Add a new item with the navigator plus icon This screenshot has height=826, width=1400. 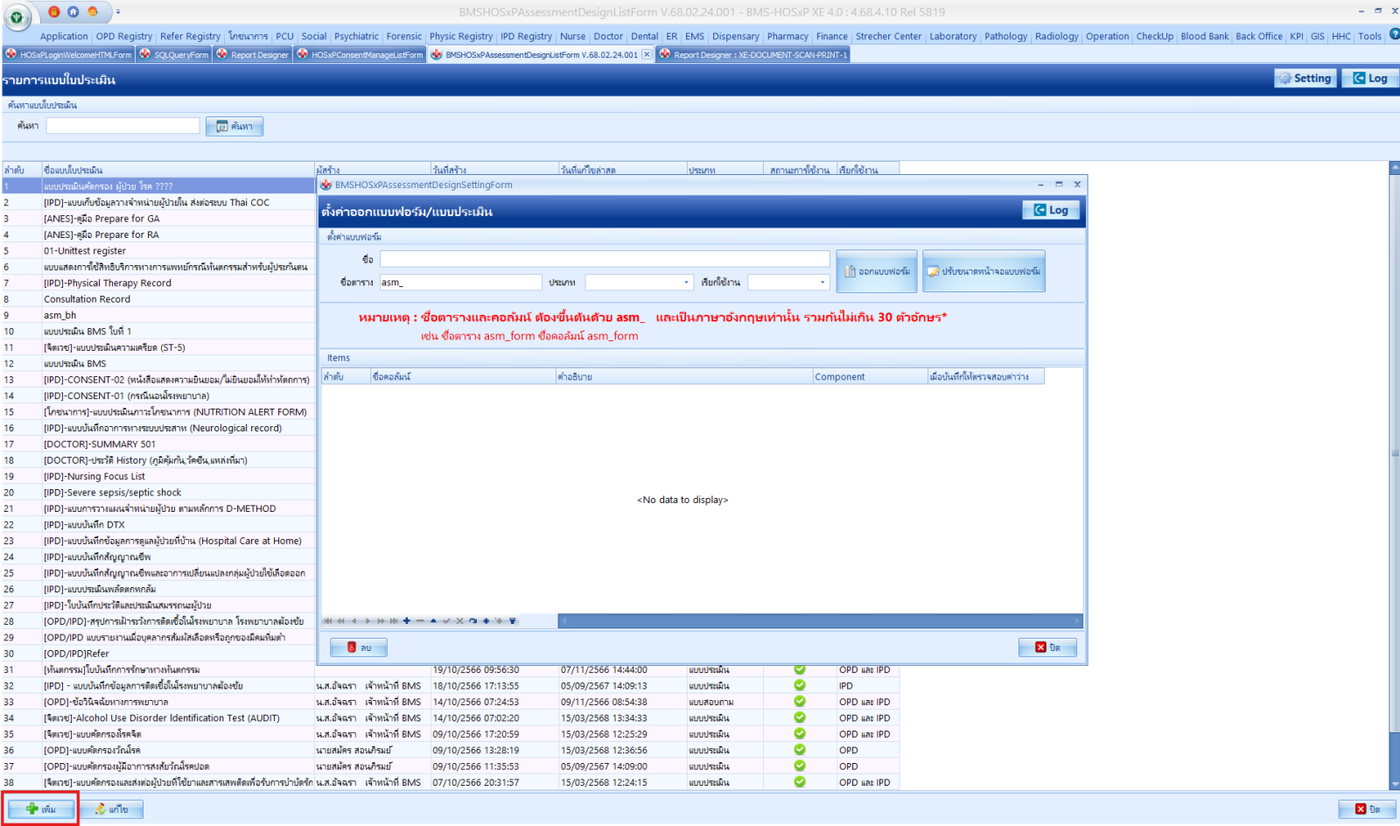click(407, 621)
